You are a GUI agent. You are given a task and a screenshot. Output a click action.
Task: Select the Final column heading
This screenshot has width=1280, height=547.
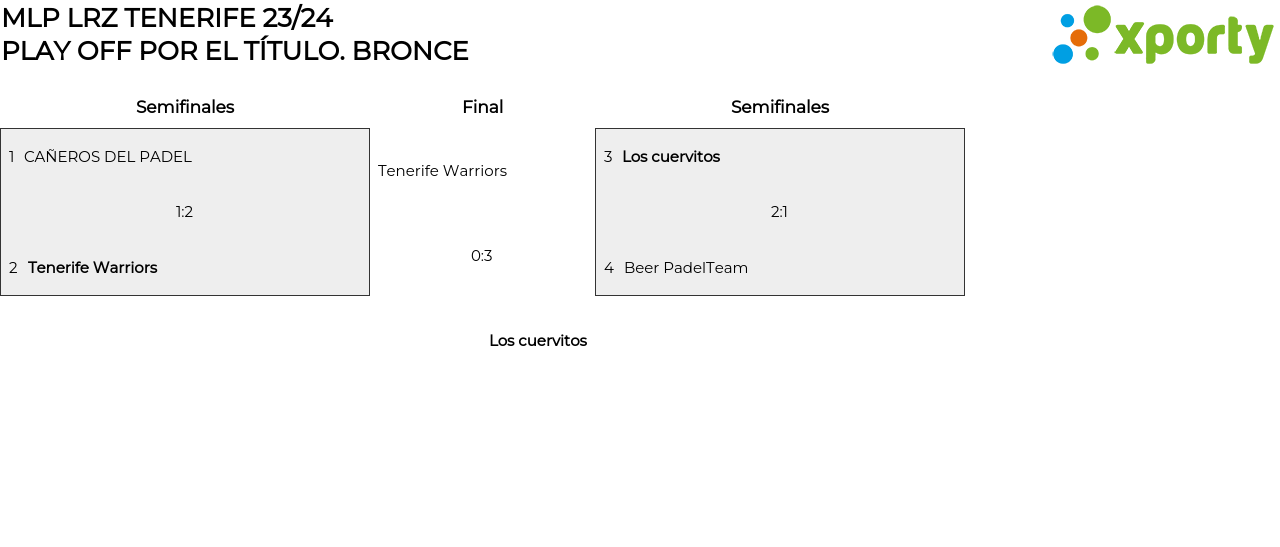coord(482,107)
